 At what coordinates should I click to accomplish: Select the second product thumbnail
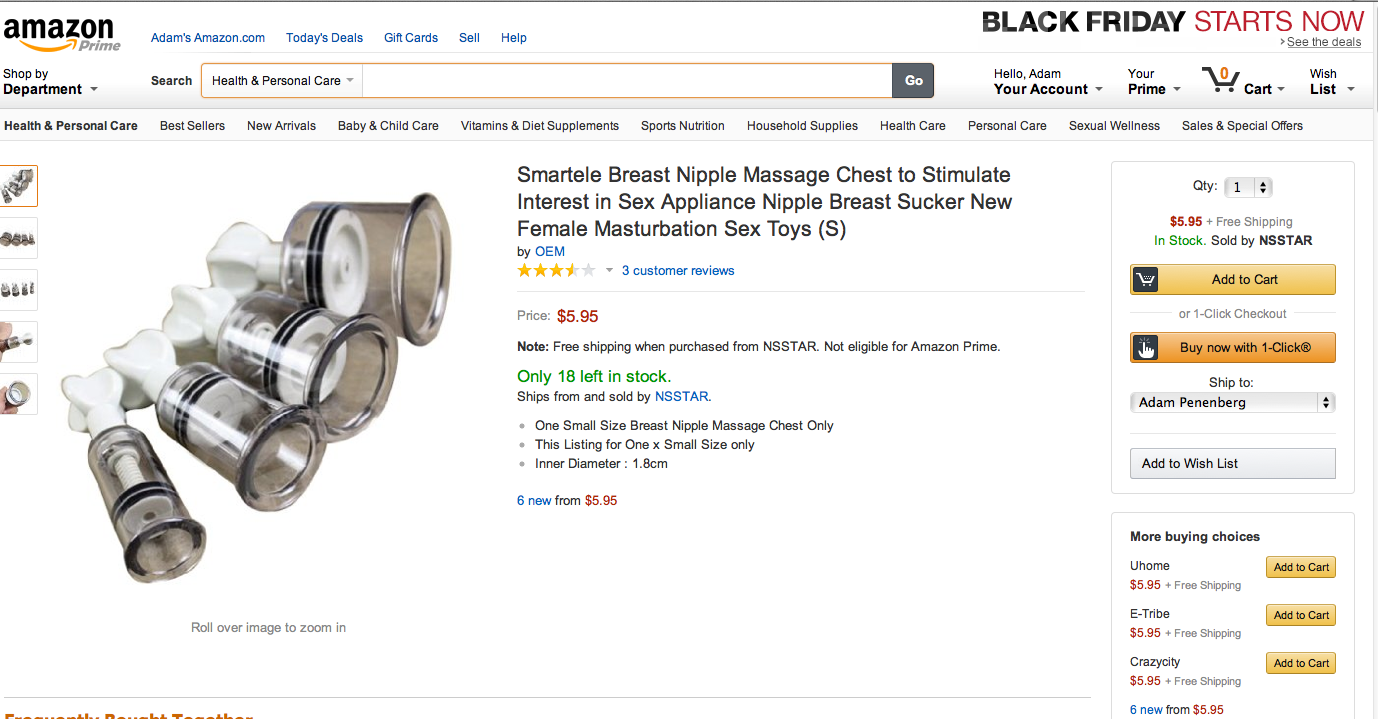(18, 238)
